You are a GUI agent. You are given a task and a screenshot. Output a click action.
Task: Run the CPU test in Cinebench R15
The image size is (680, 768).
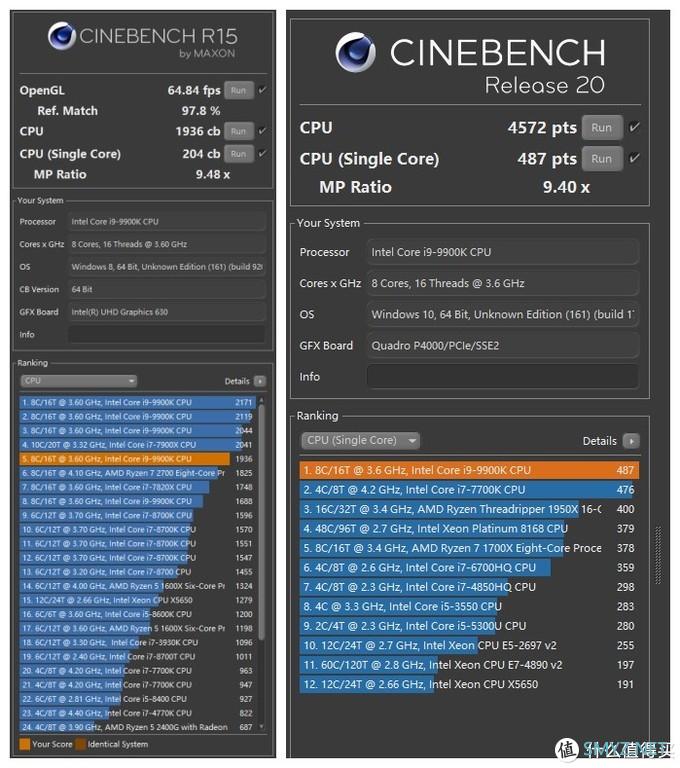tap(239, 131)
